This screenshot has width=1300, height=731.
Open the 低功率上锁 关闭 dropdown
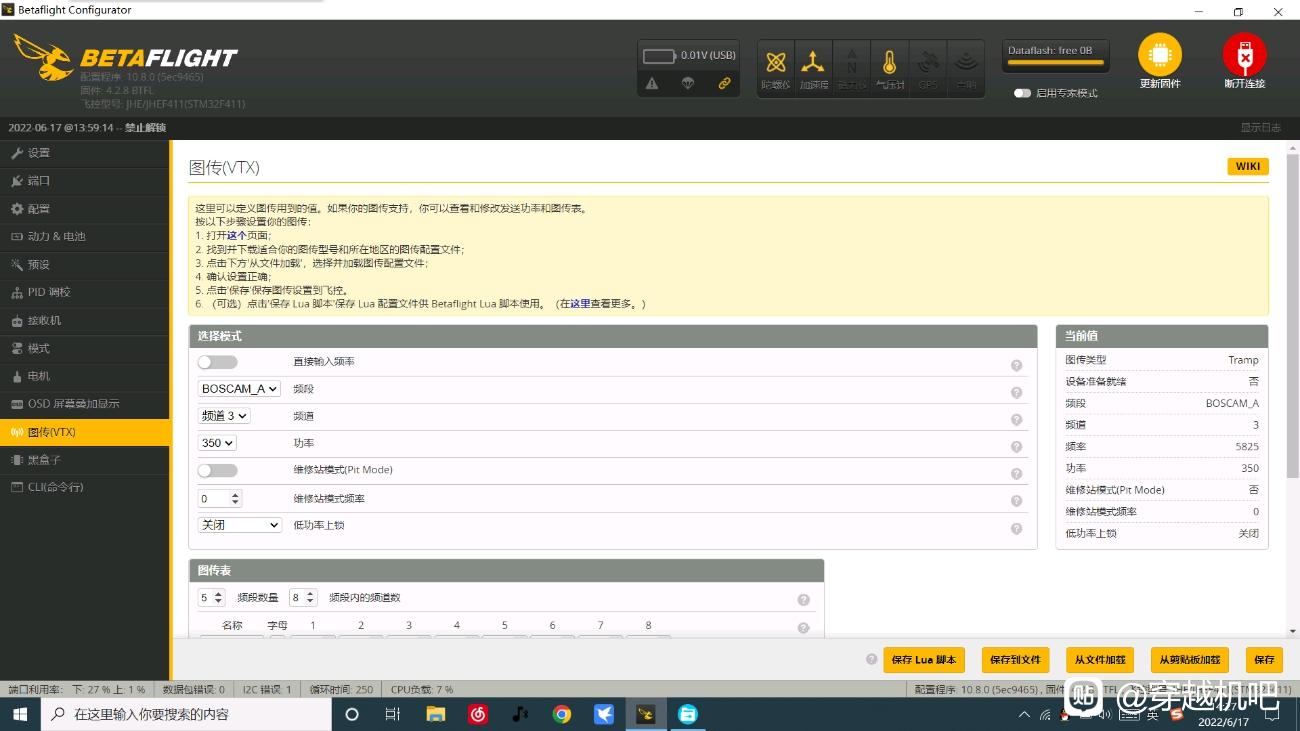240,525
